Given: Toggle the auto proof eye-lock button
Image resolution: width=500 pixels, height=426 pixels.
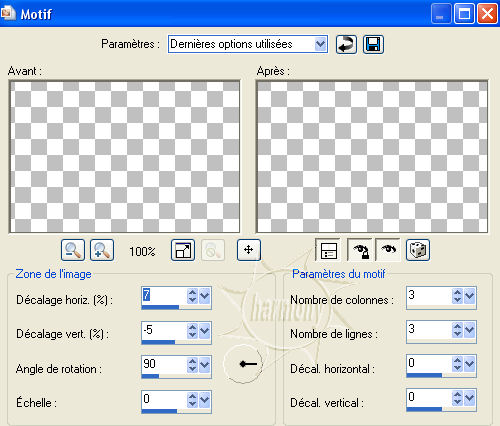Looking at the screenshot, I should pos(360,250).
